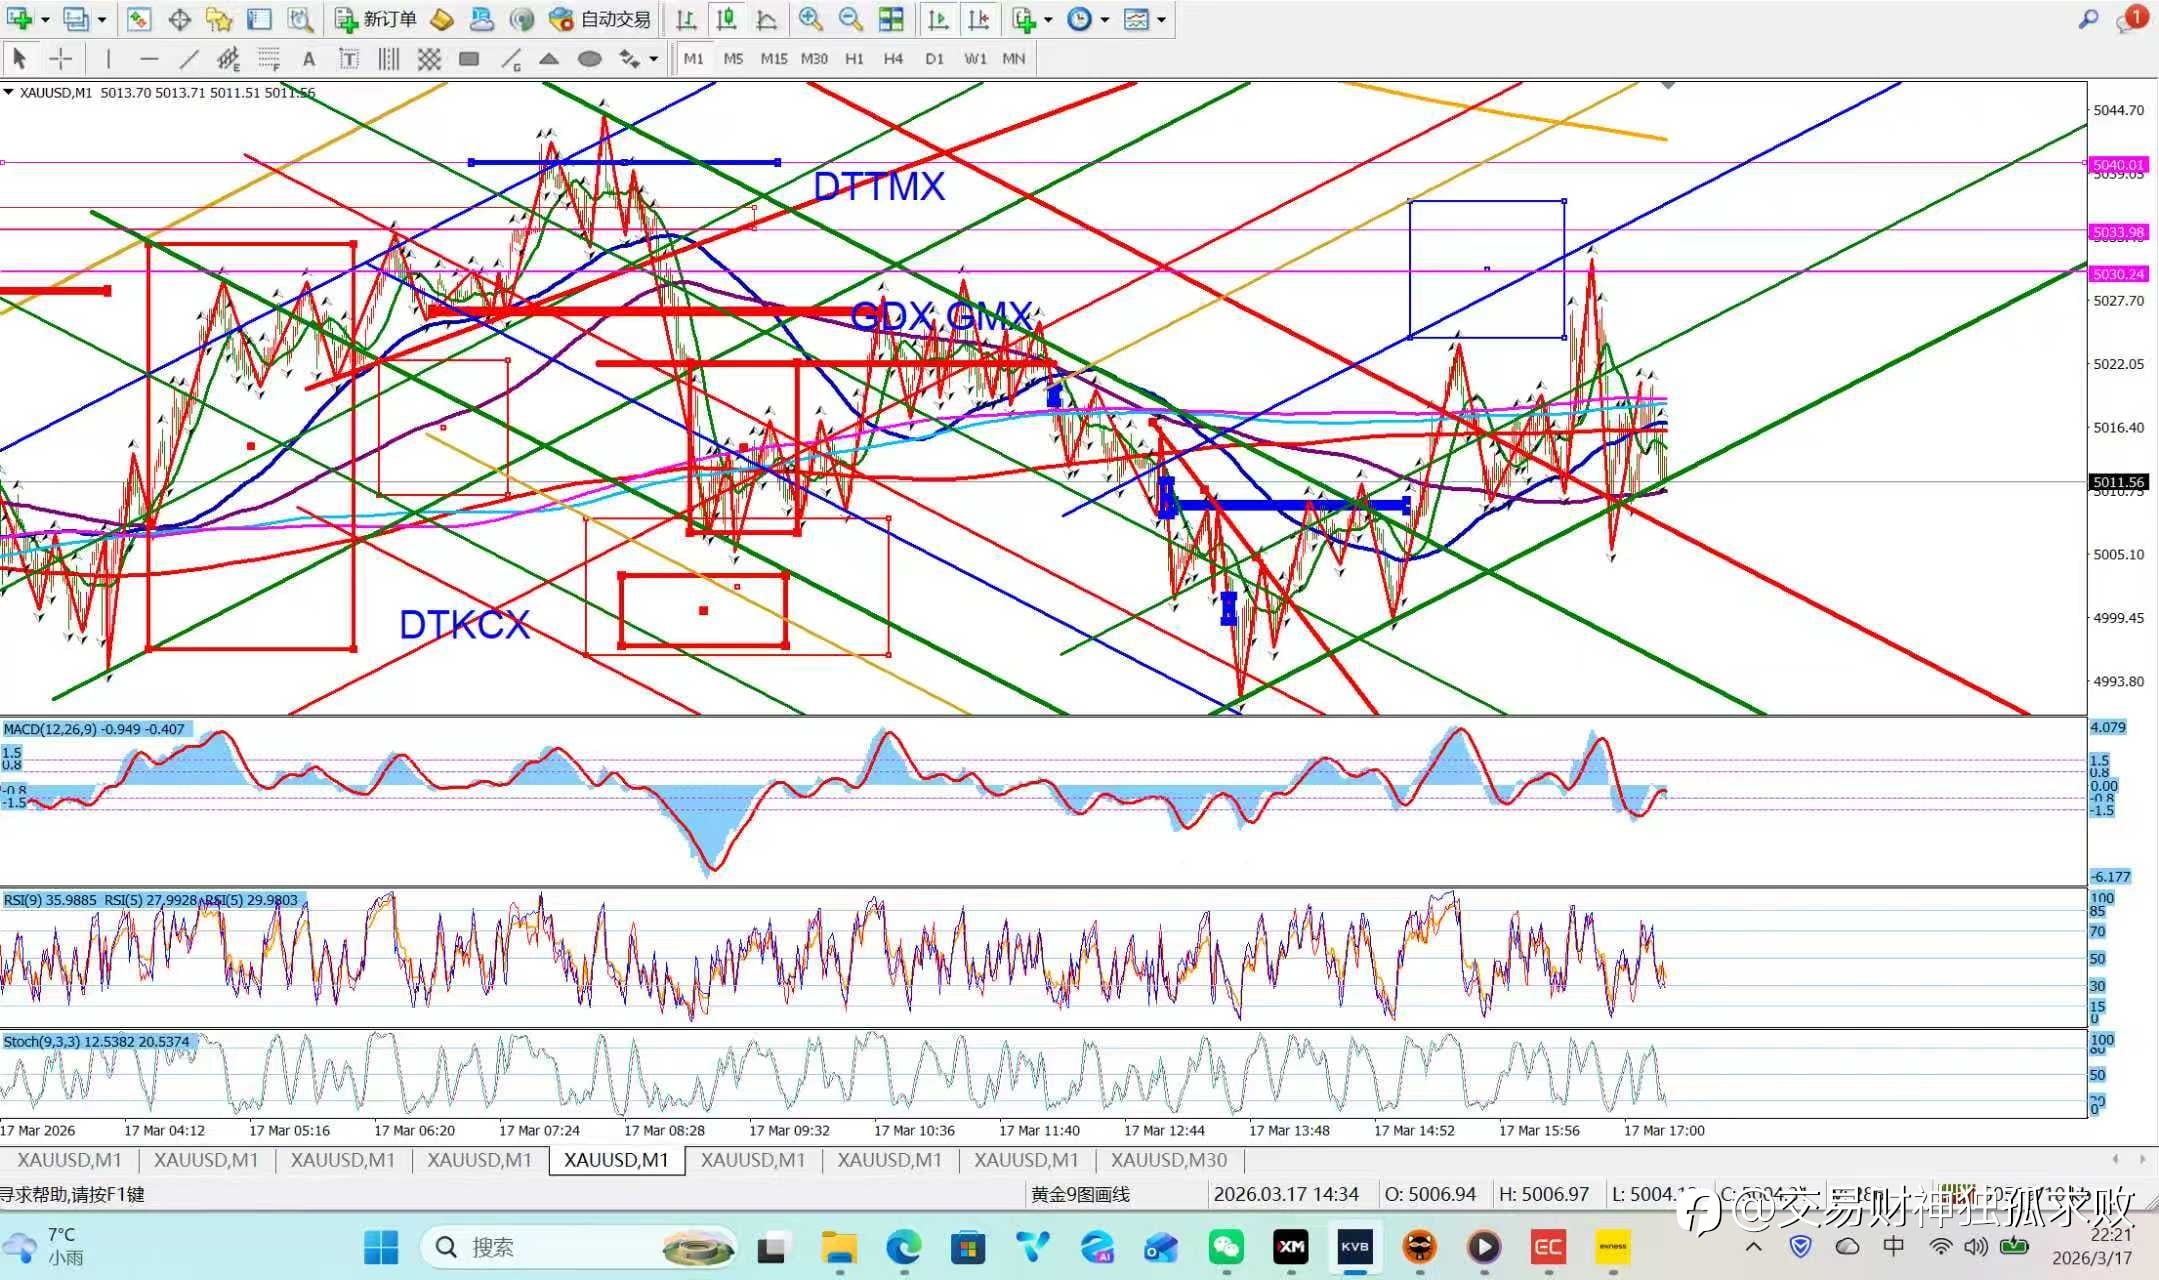Click the Zoom Out magnifier icon

pos(850,19)
